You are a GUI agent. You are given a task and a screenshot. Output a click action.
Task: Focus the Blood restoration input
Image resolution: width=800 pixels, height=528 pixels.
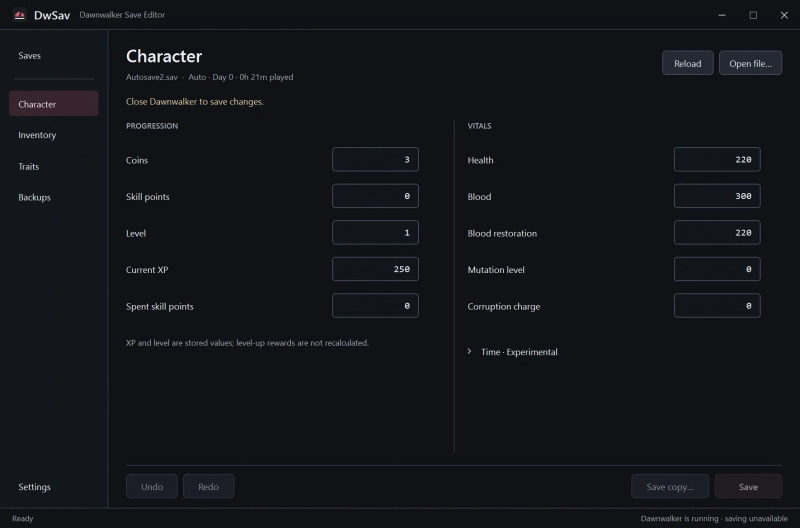(x=717, y=233)
